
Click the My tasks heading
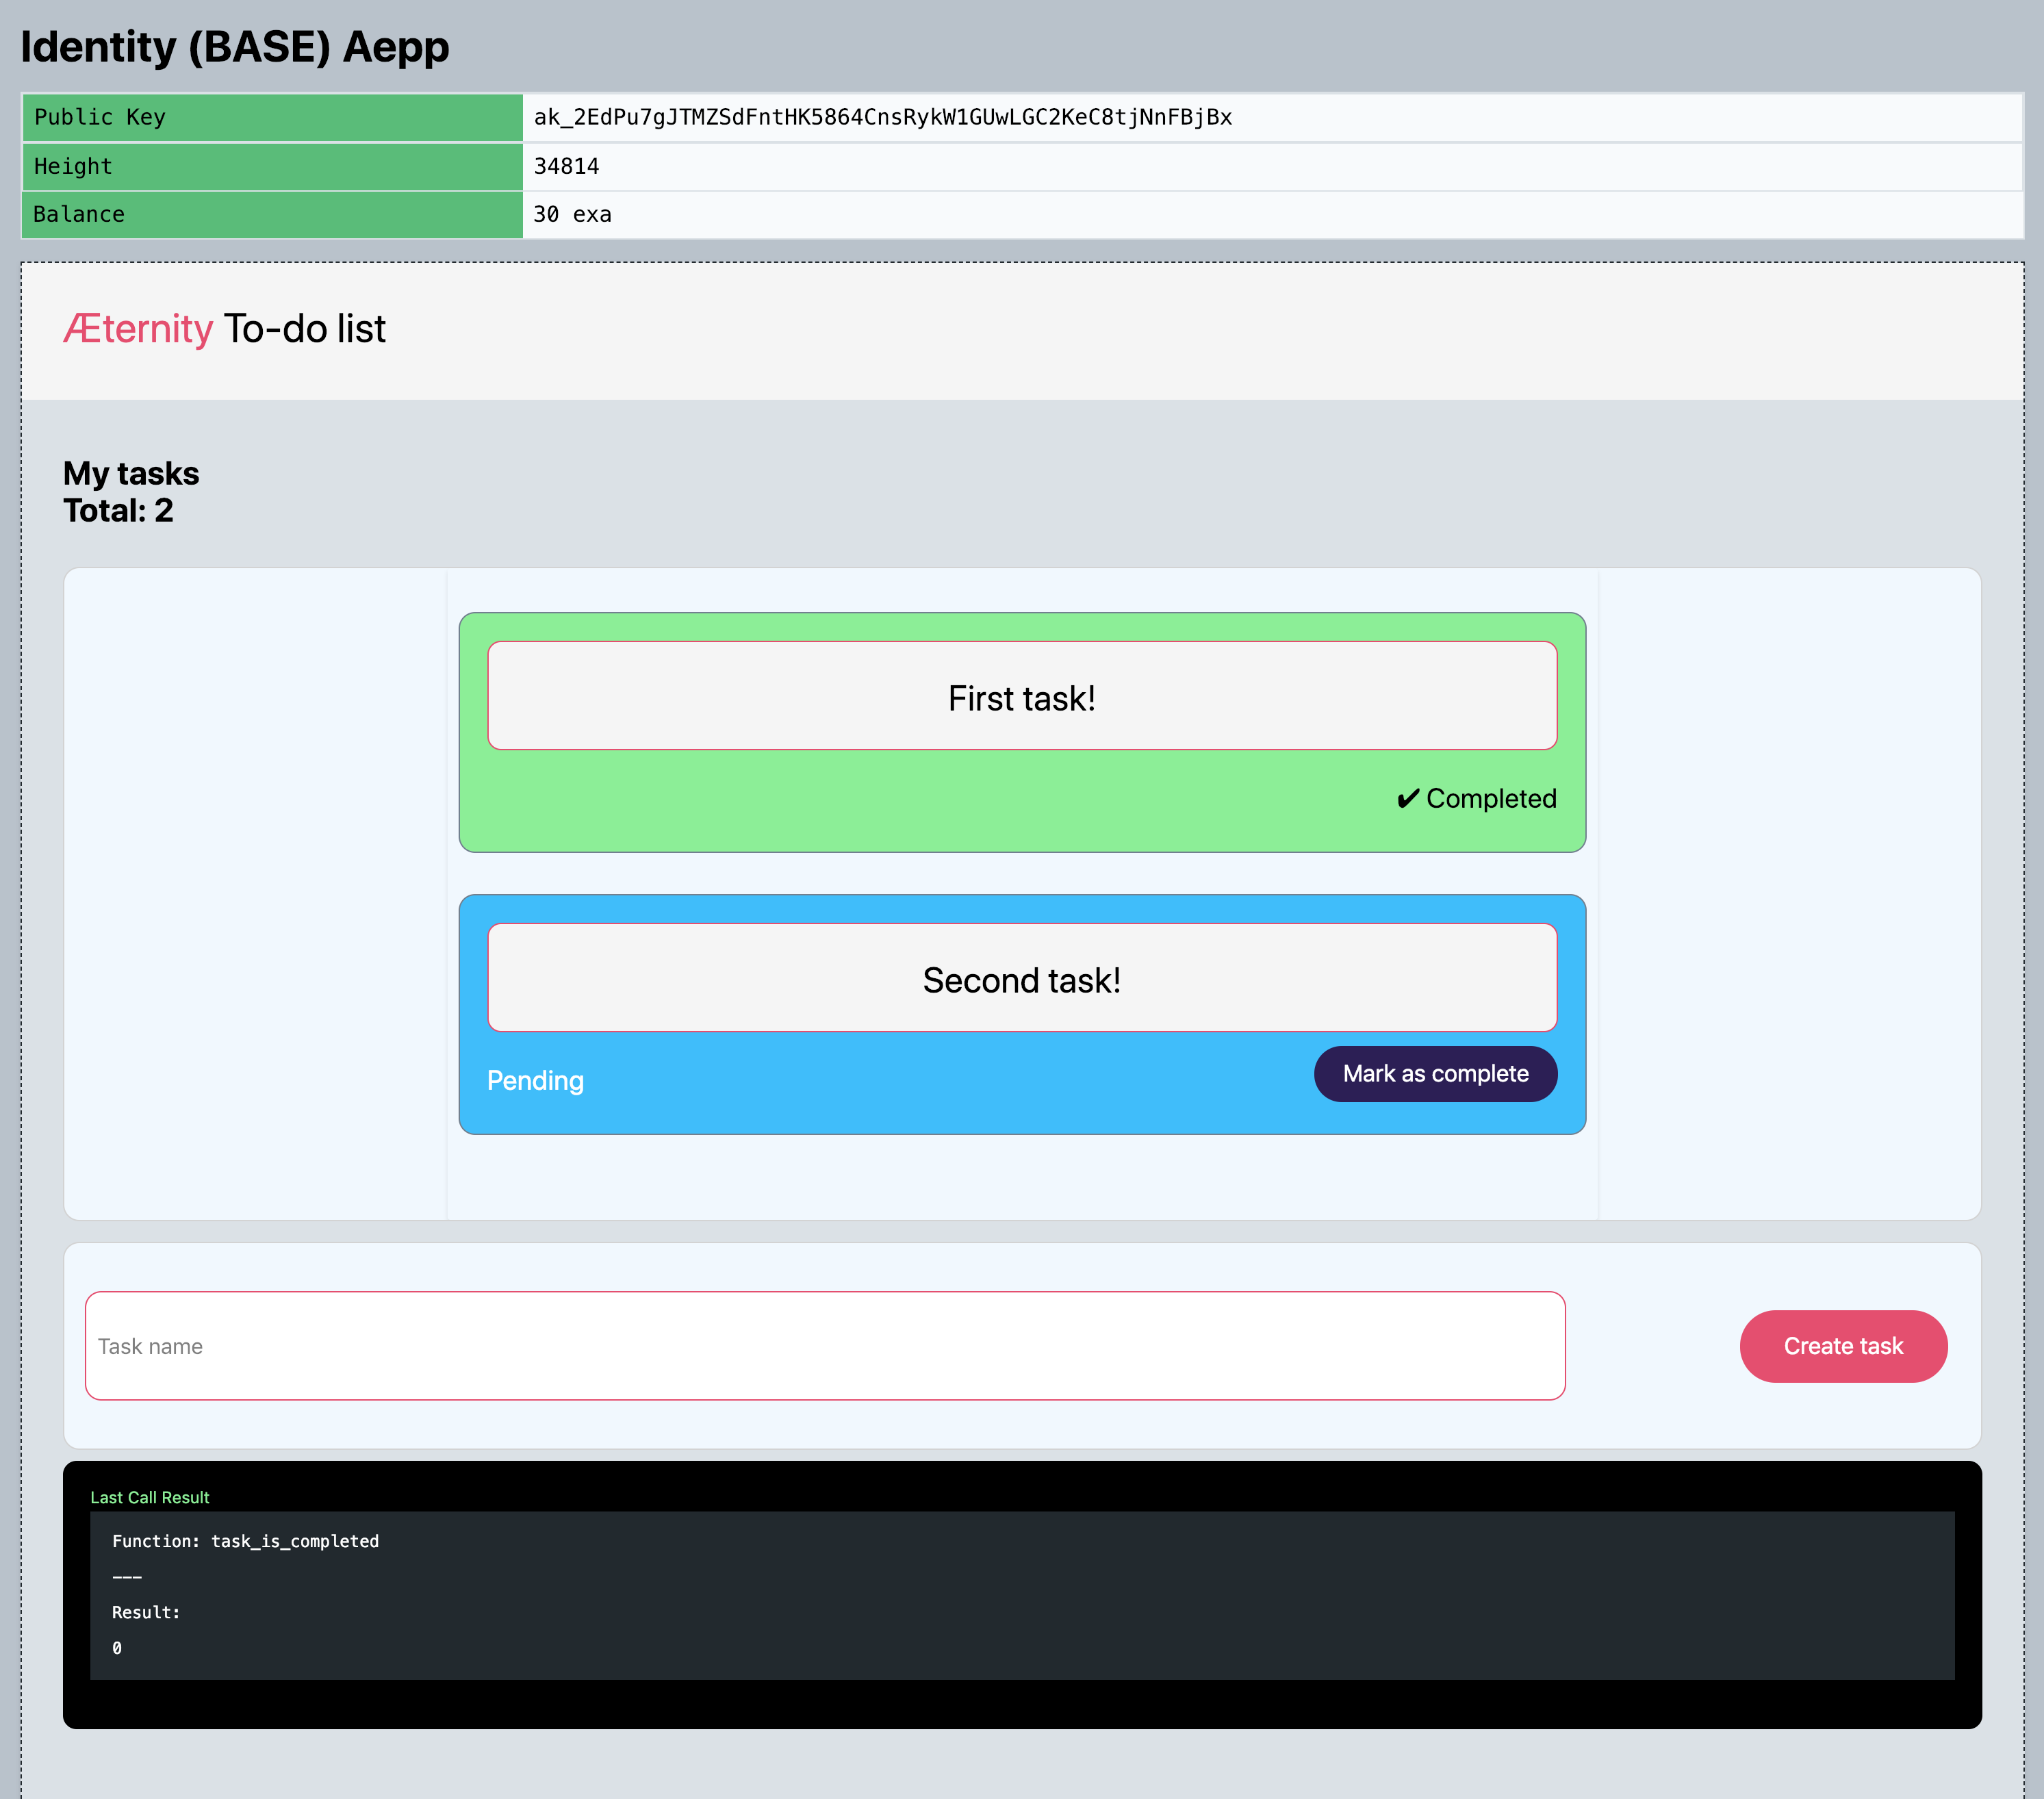(131, 473)
